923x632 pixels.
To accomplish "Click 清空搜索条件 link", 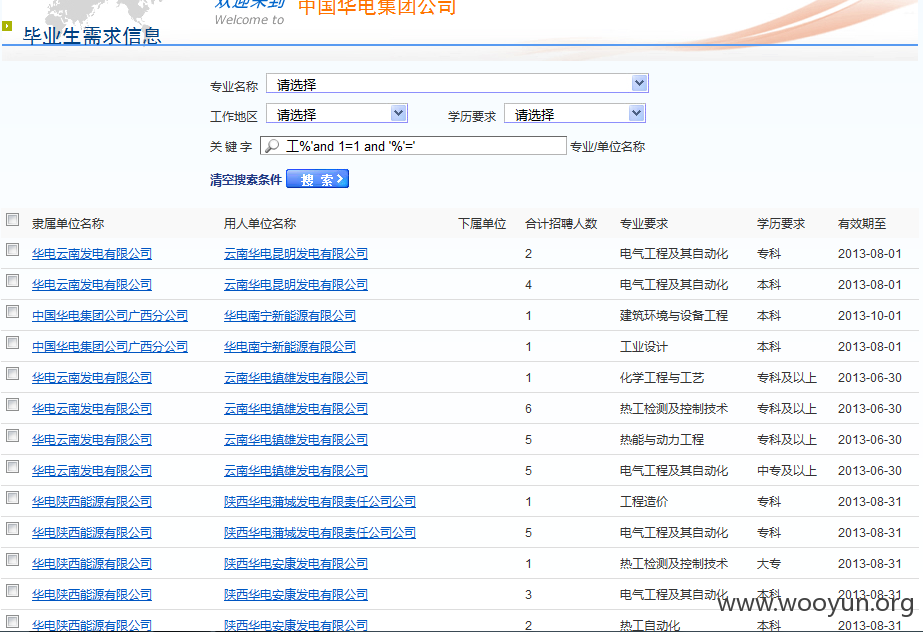I will click(x=245, y=179).
